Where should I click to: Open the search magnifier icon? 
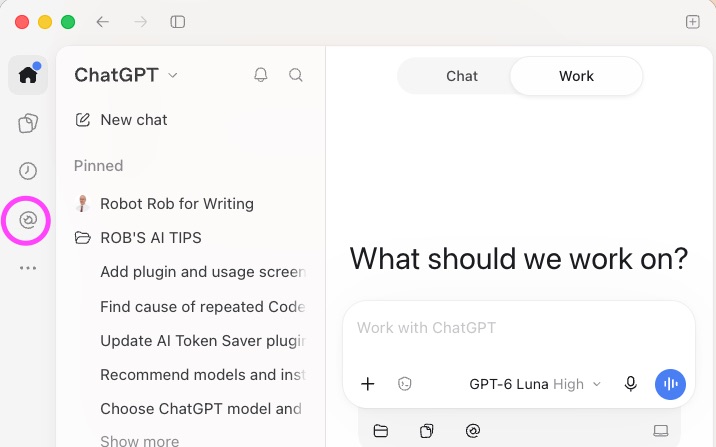click(296, 75)
